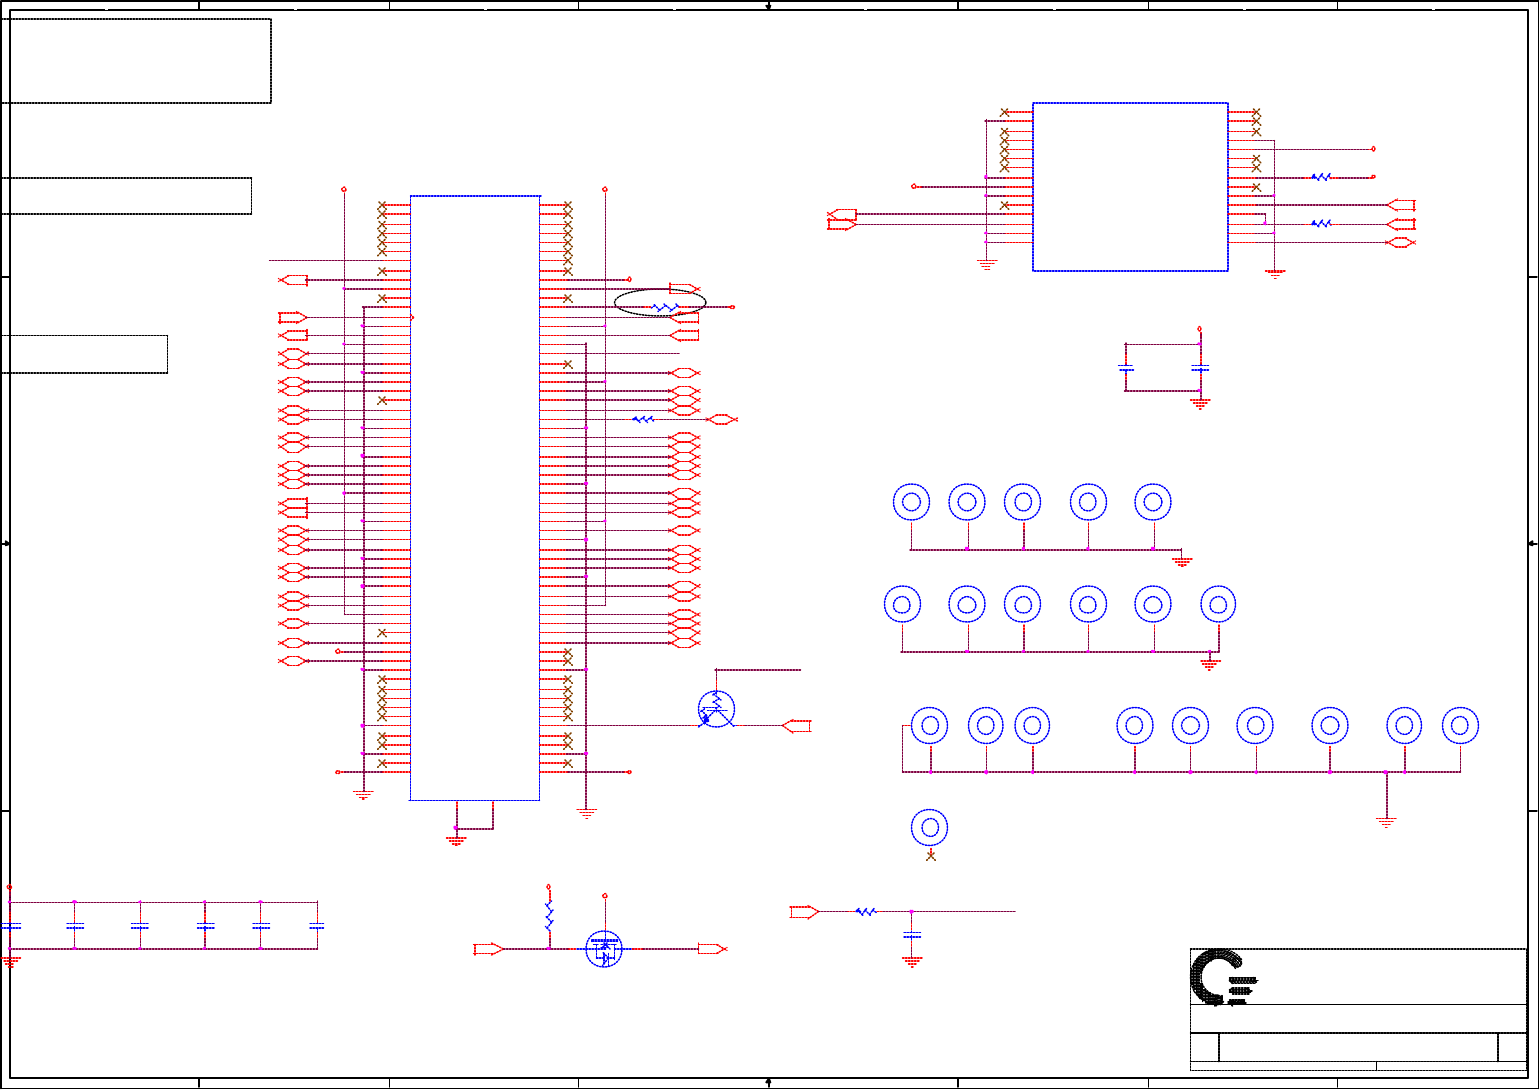Select the circled transistor with built-in resistor
This screenshot has width=1540, height=1090.
716,709
